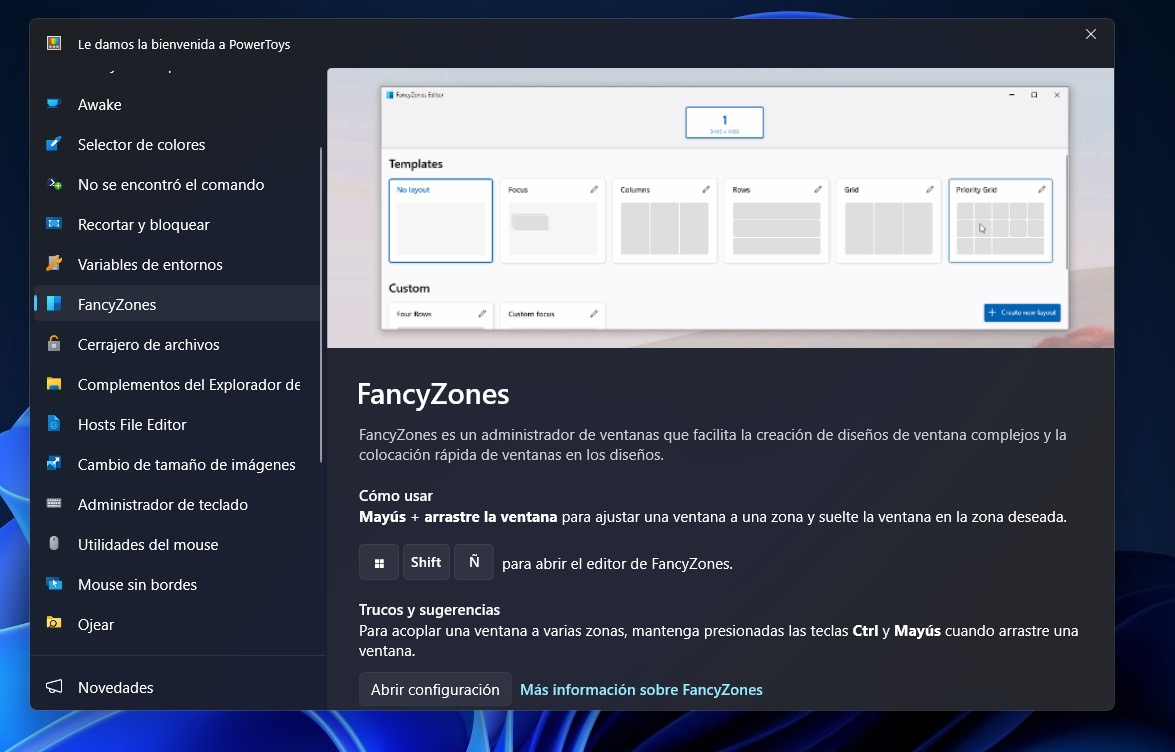The width and height of the screenshot is (1175, 752).
Task: Open Variables de entornos entry
Action: tap(177, 264)
